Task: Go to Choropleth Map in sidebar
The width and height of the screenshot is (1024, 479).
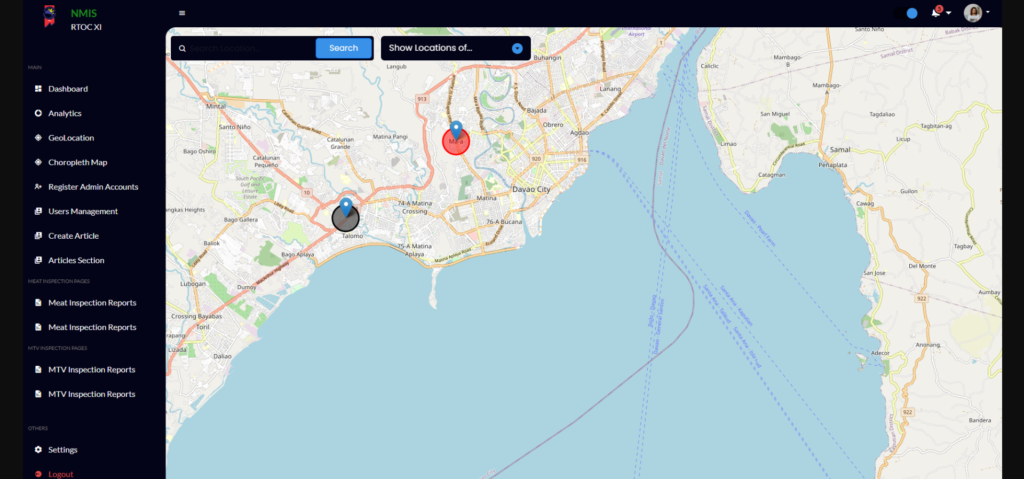Action: point(77,162)
